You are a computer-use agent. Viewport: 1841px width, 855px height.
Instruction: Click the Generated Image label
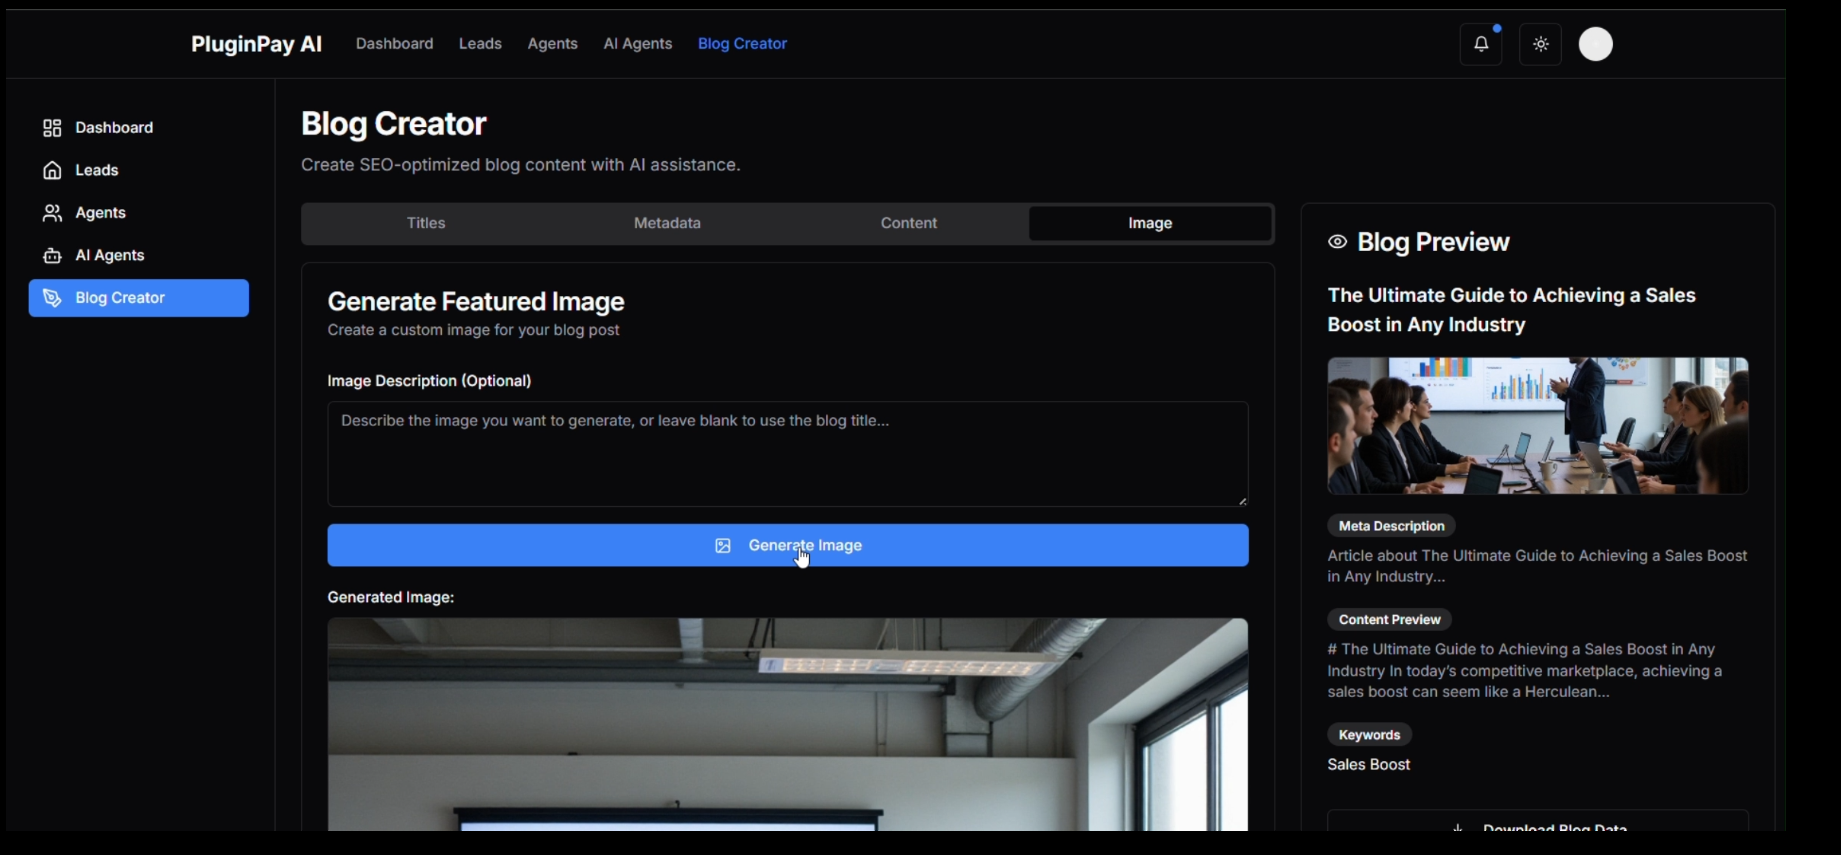click(391, 598)
